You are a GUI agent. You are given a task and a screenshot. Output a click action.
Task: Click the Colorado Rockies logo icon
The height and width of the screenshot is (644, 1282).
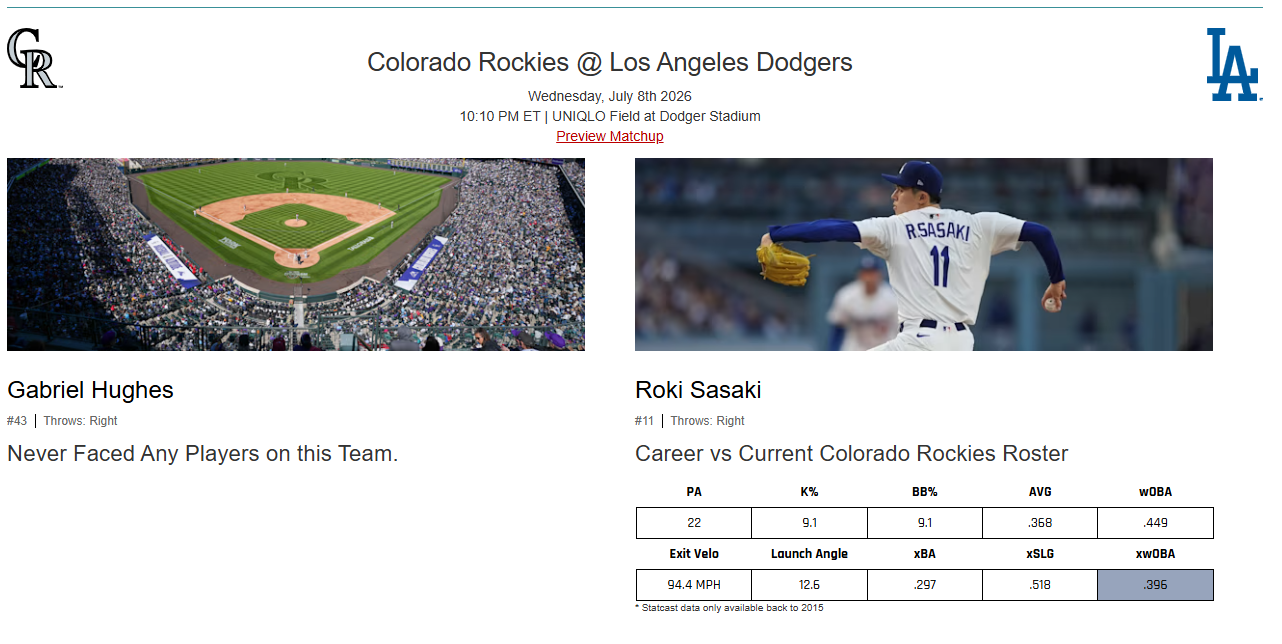pos(35,58)
